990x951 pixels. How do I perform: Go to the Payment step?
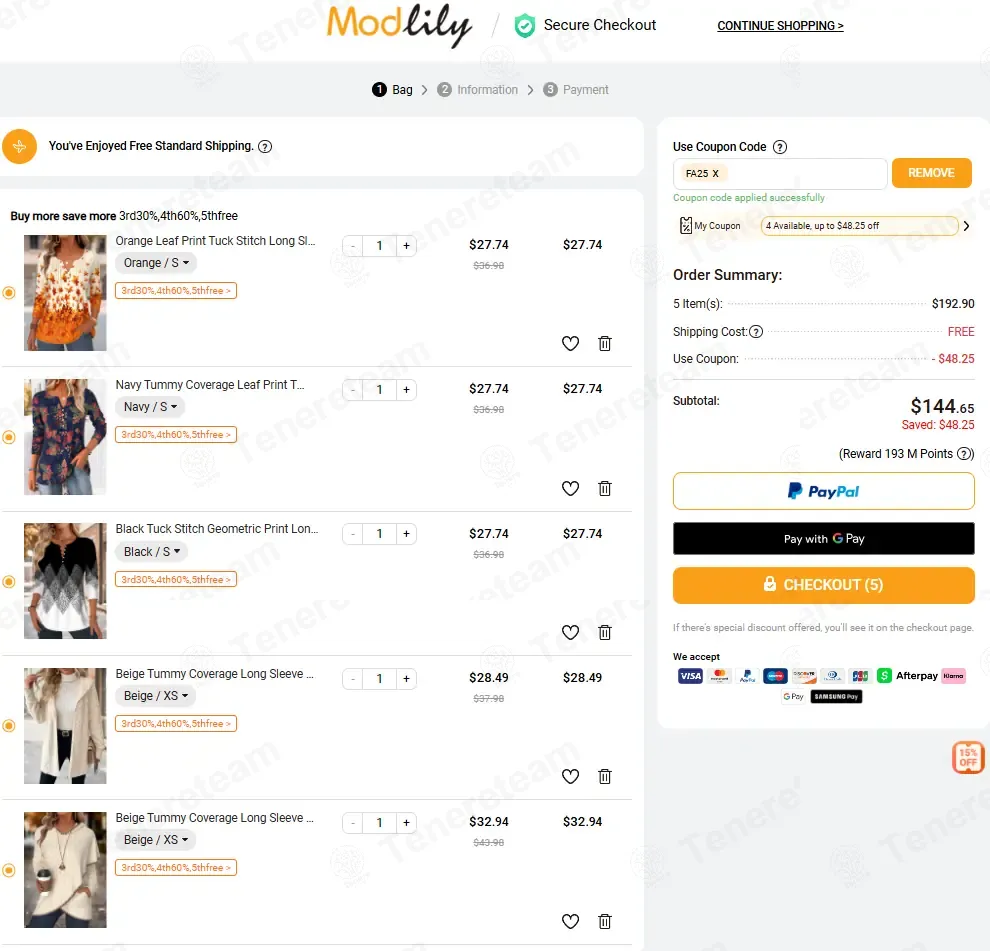pos(576,90)
